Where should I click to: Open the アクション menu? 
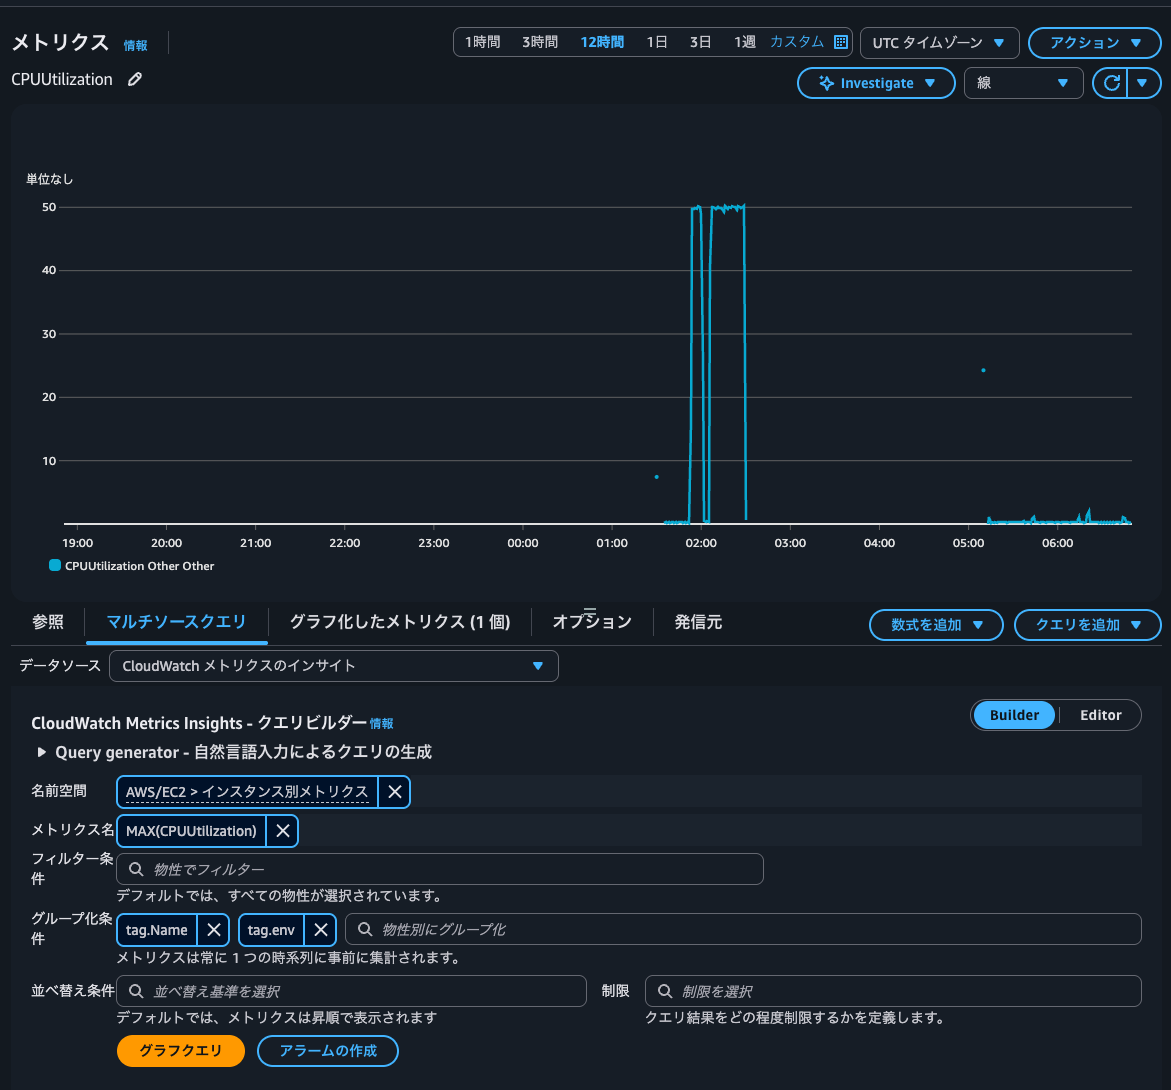click(1094, 43)
